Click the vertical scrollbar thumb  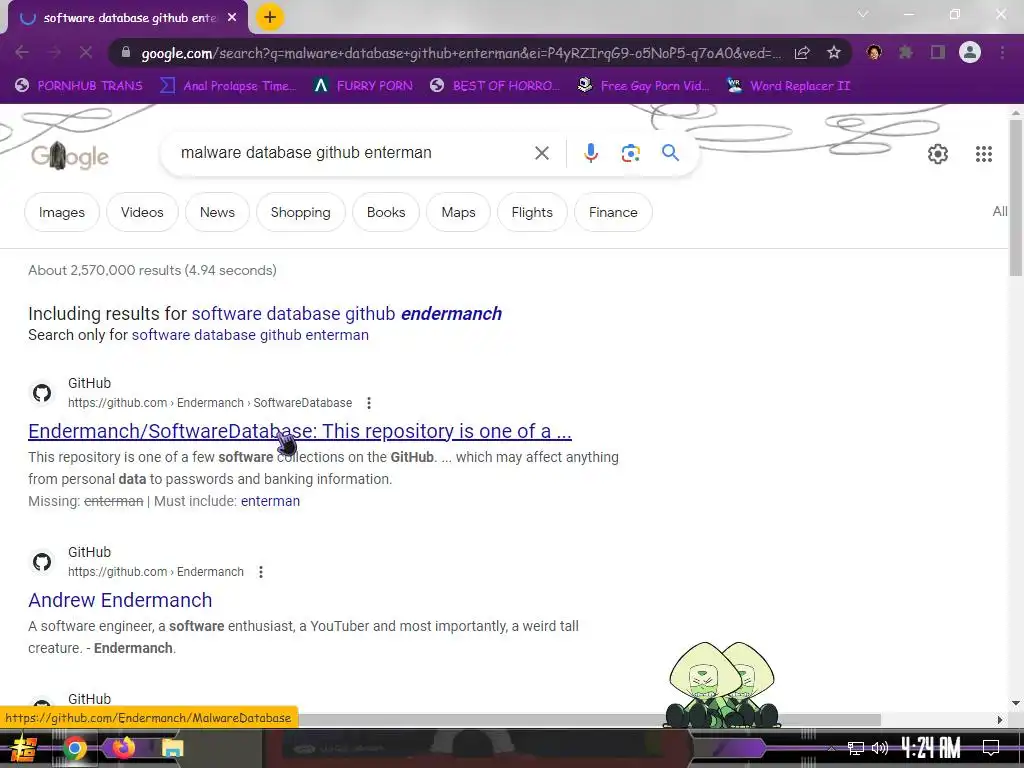click(1016, 197)
